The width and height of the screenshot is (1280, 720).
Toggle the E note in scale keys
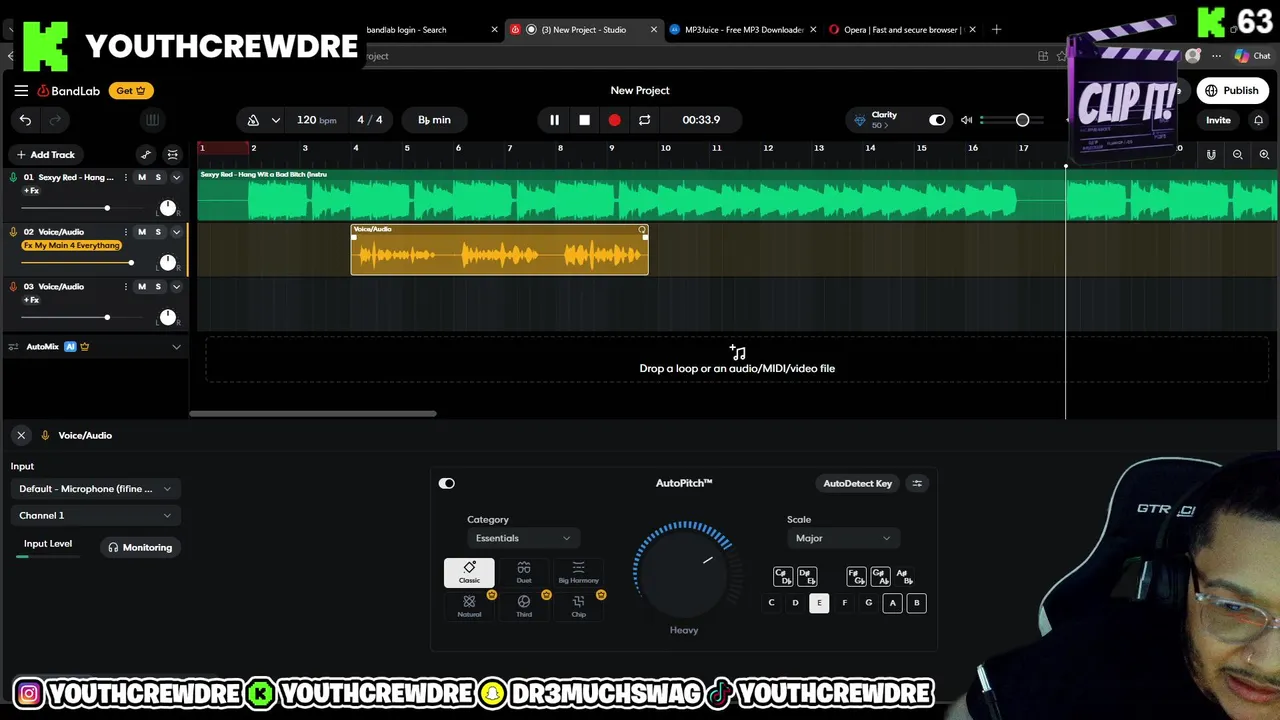(x=819, y=603)
